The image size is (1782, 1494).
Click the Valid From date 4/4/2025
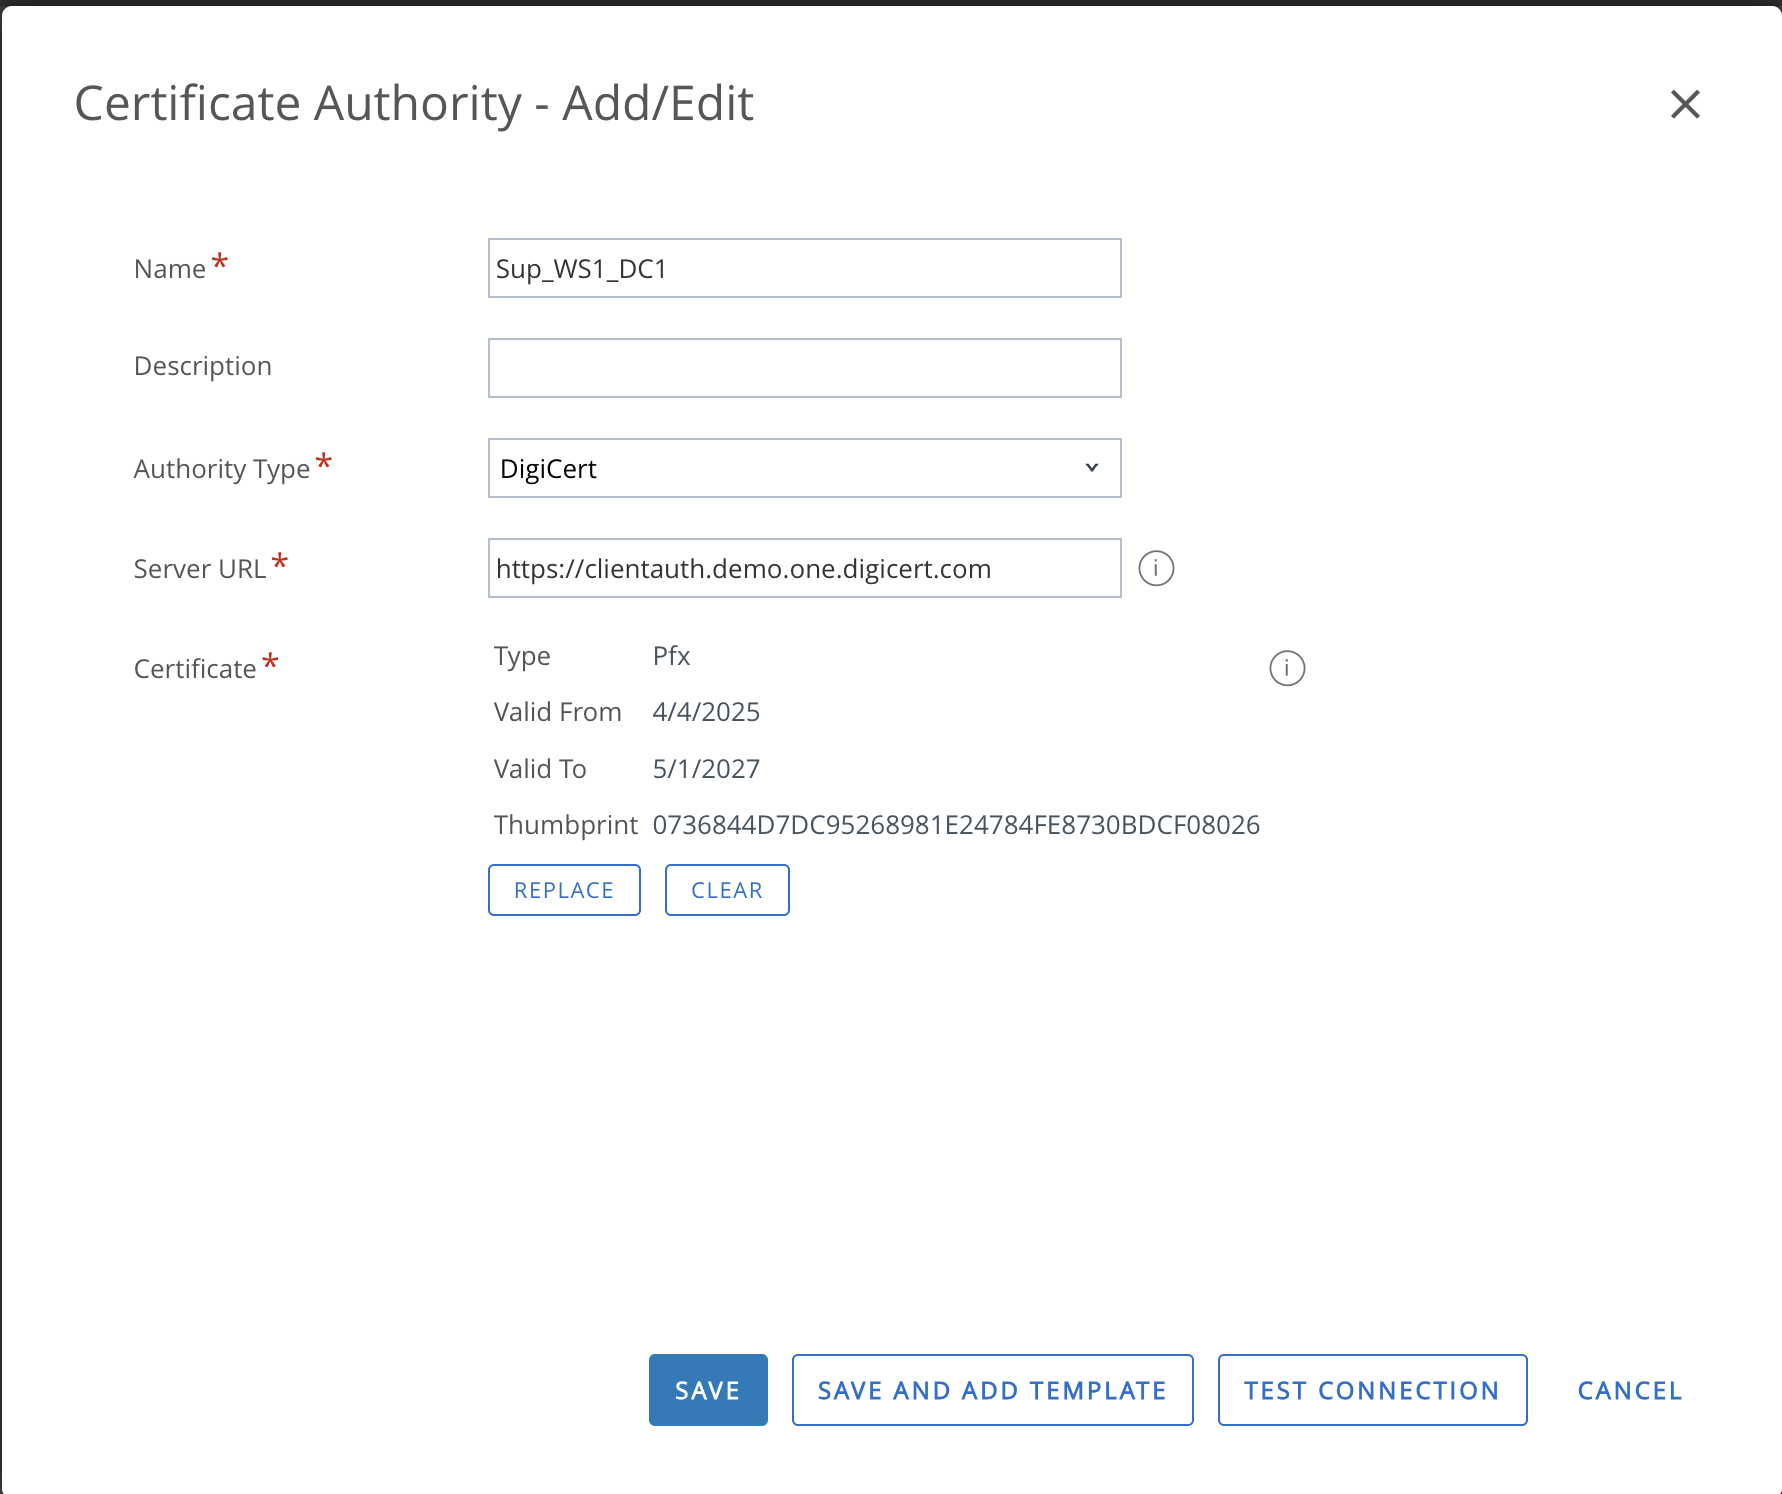point(706,712)
